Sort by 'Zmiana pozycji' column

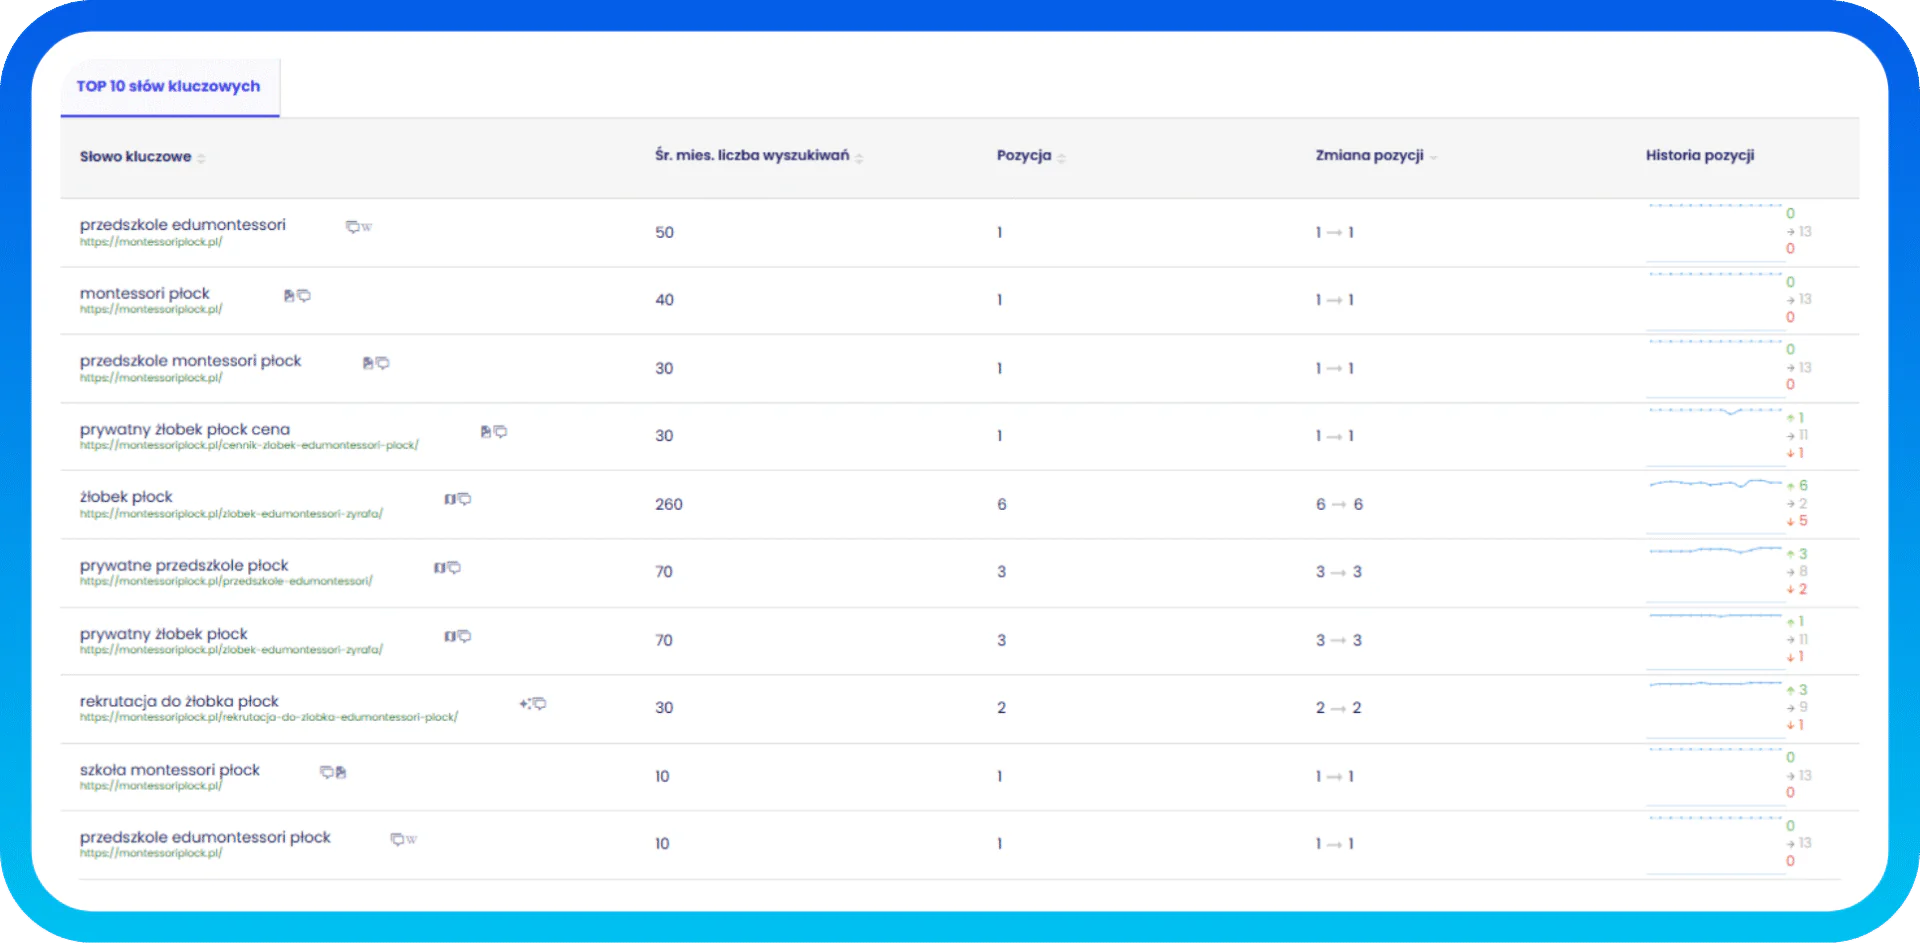1433,157
